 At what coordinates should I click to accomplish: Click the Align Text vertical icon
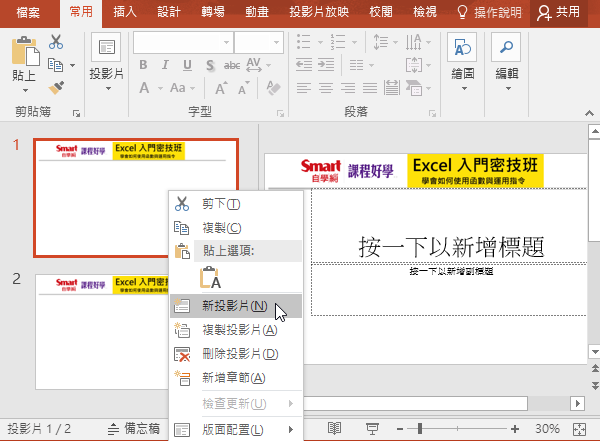(x=414, y=65)
